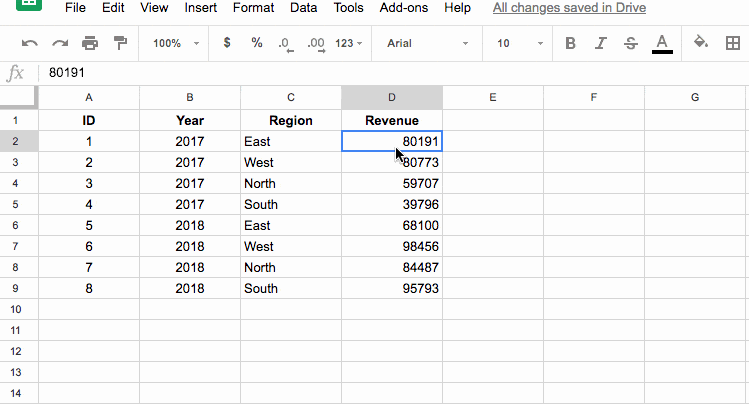Select column G header
The width and height of the screenshot is (749, 404).
[x=695, y=97]
